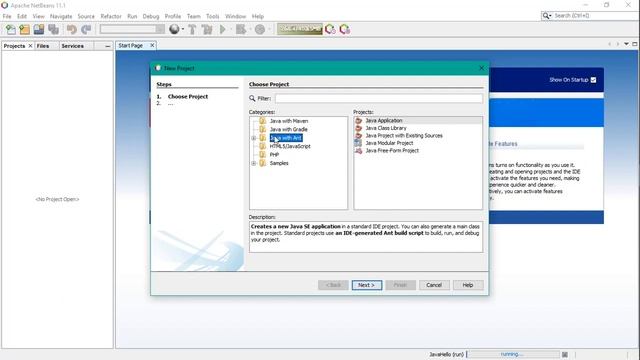
Task: Click the Debug Project toolbar icon
Action: pyautogui.click(x=241, y=29)
